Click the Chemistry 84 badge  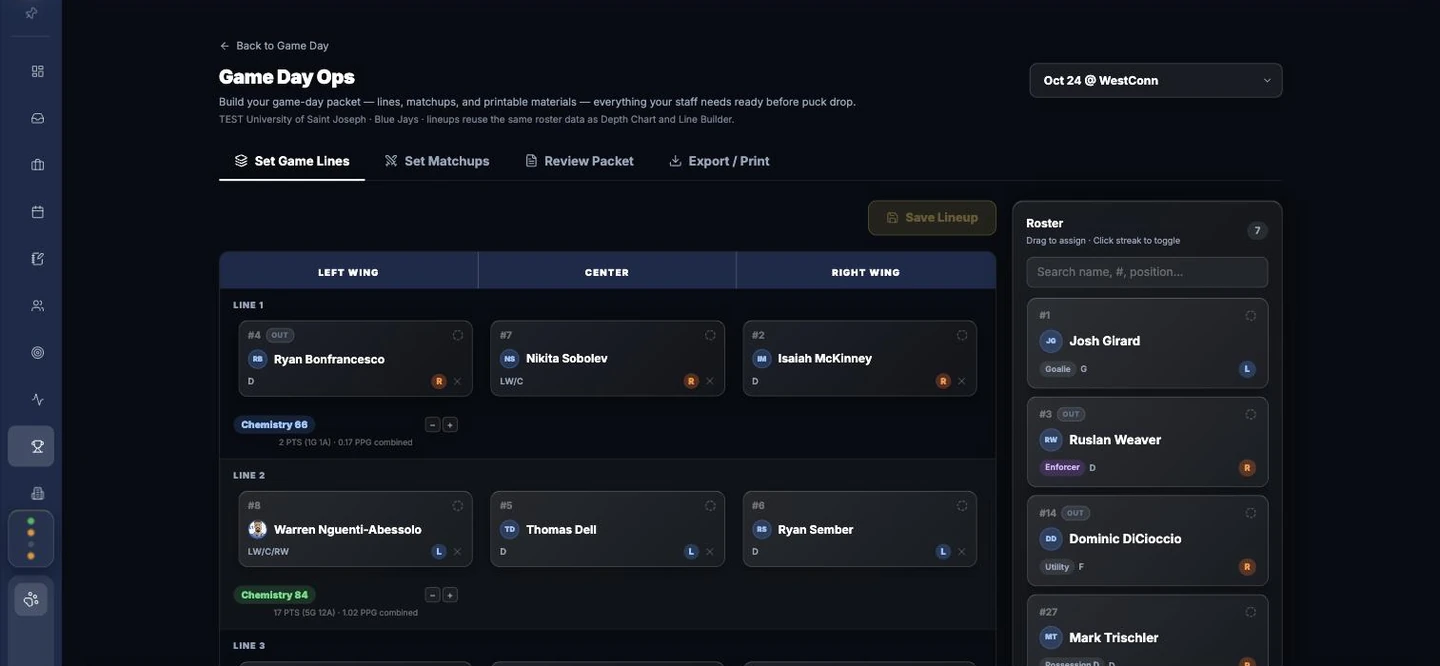pos(274,595)
